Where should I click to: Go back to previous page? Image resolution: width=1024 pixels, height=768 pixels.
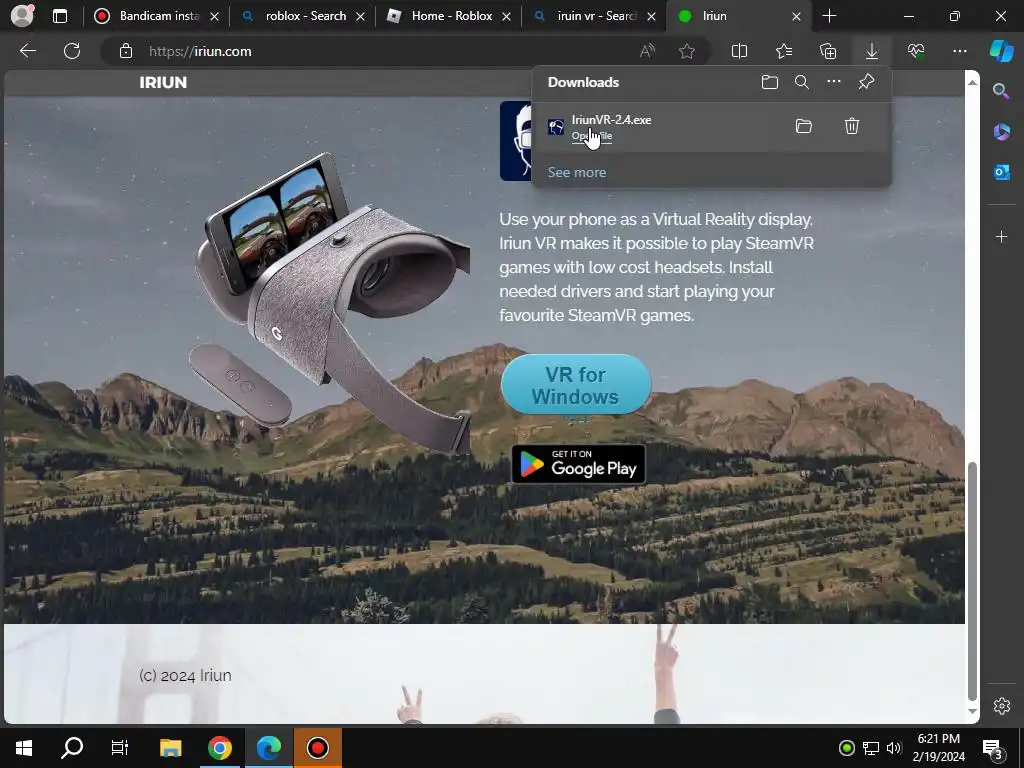coord(28,51)
